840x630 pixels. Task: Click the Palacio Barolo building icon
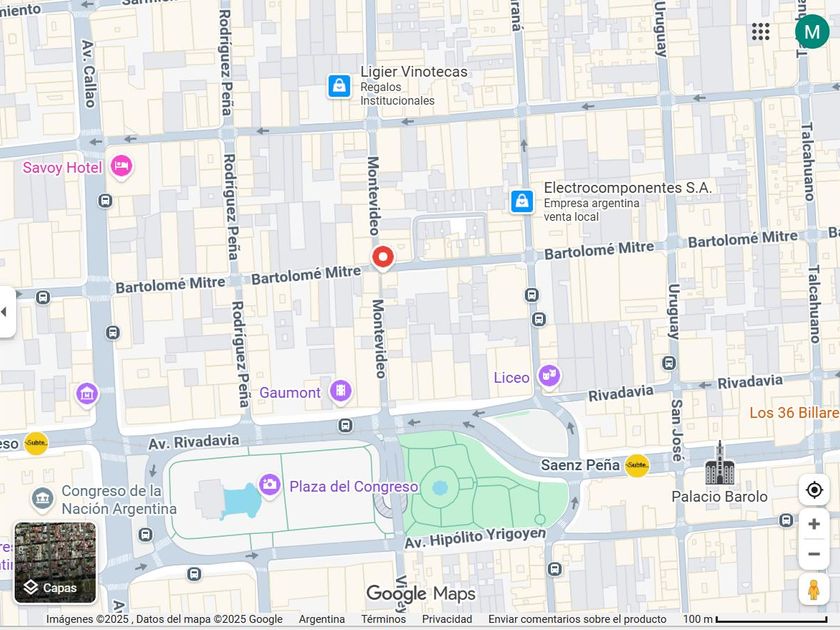click(719, 464)
